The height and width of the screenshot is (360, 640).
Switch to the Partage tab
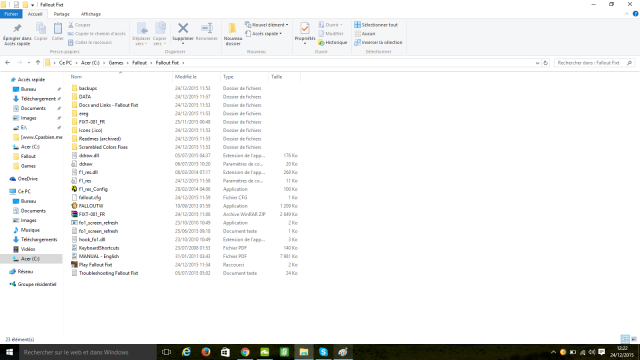pyautogui.click(x=62, y=14)
